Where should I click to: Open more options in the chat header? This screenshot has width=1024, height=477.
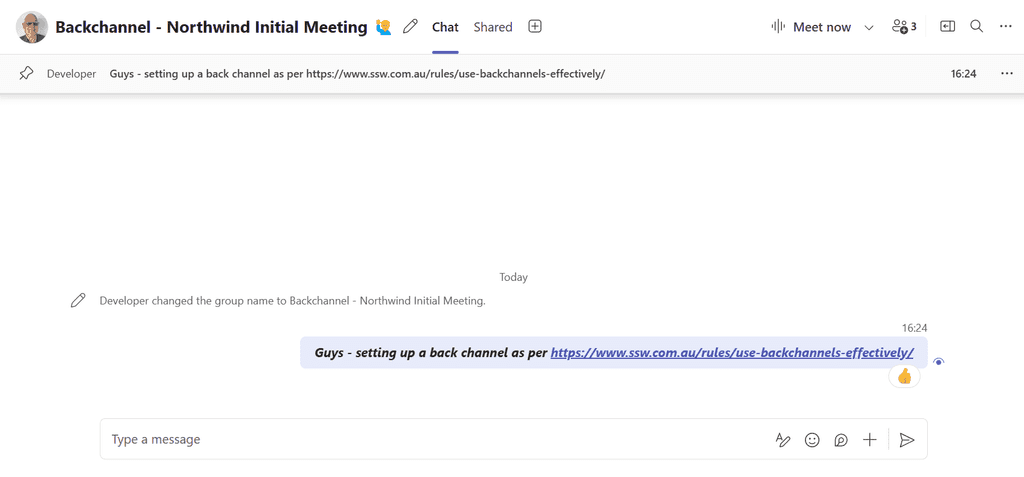point(1006,27)
